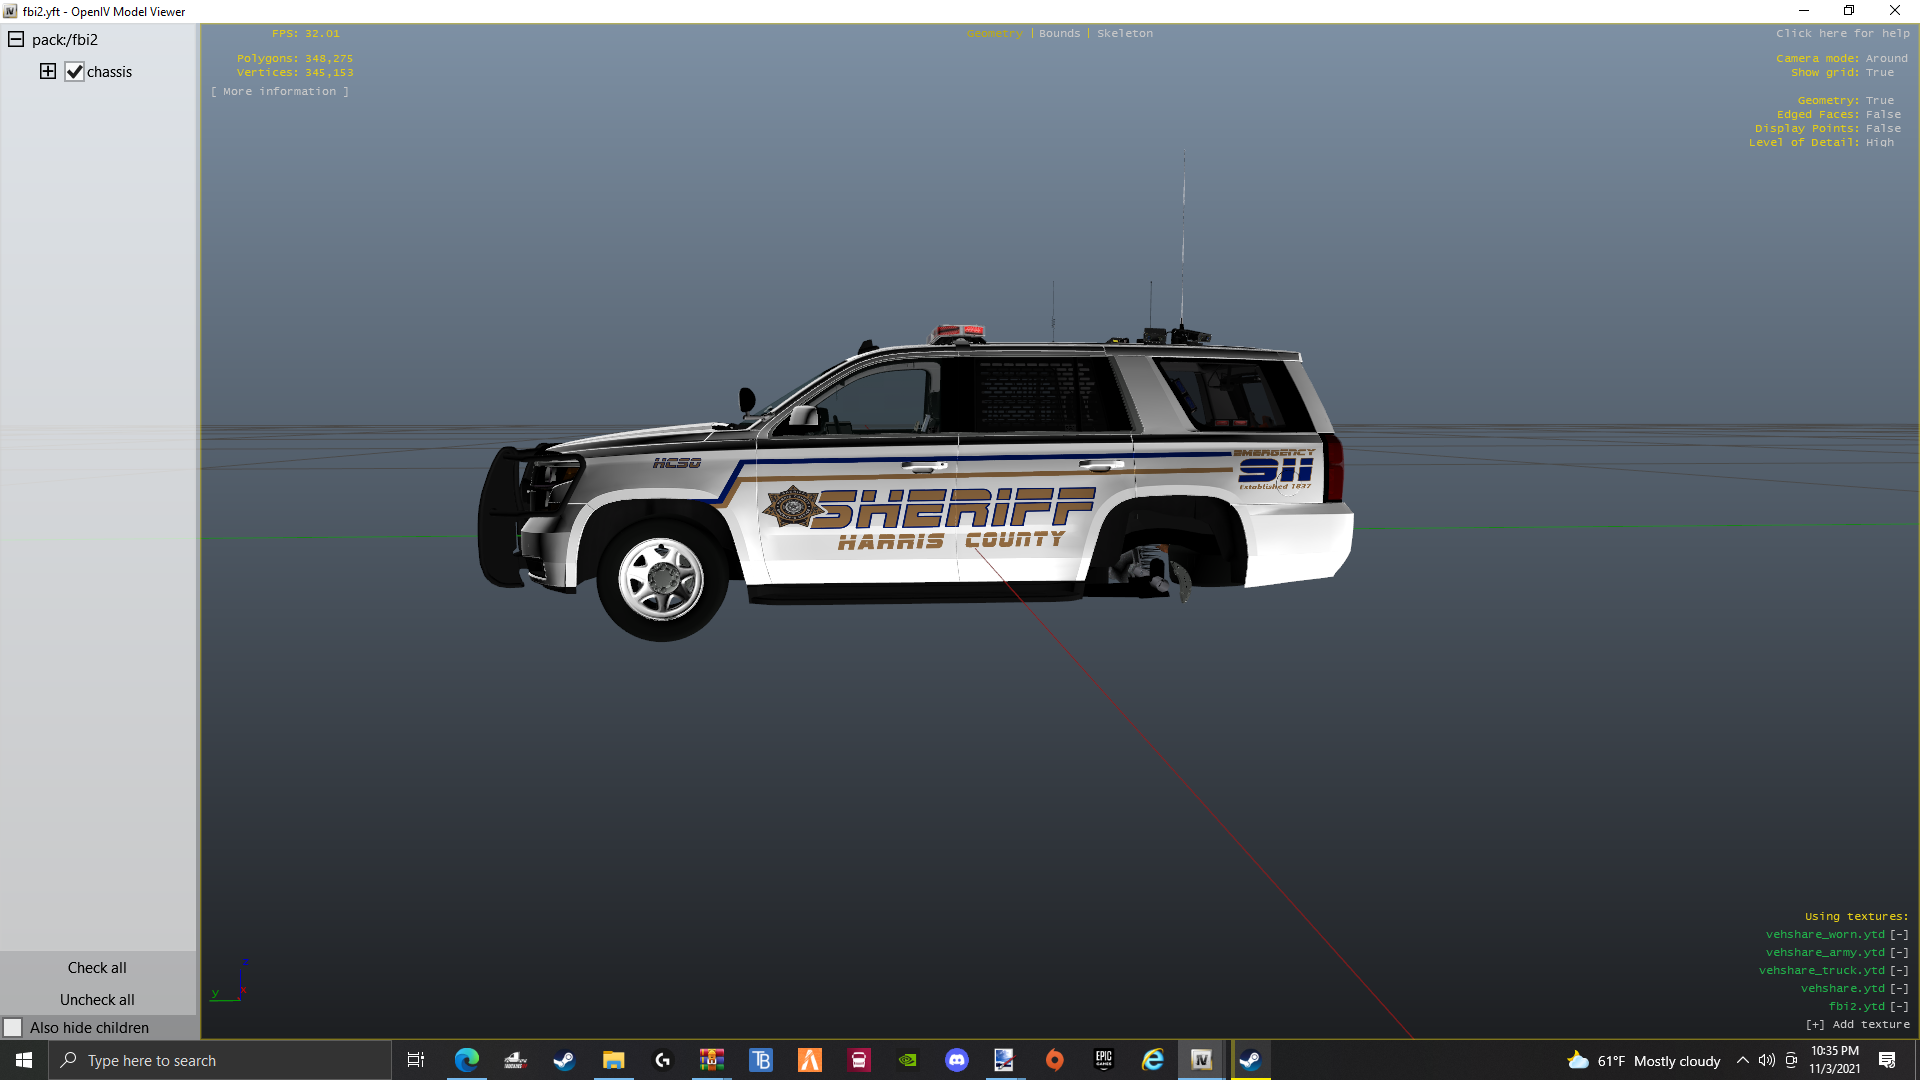Viewport: 1920px width, 1080px height.
Task: Toggle the Edged Faces setting
Action: pos(1883,115)
